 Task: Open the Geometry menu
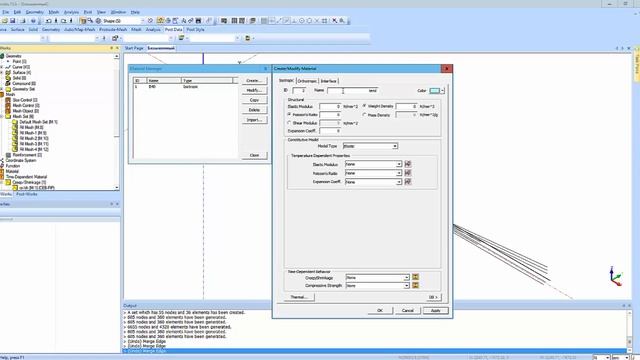coord(34,12)
